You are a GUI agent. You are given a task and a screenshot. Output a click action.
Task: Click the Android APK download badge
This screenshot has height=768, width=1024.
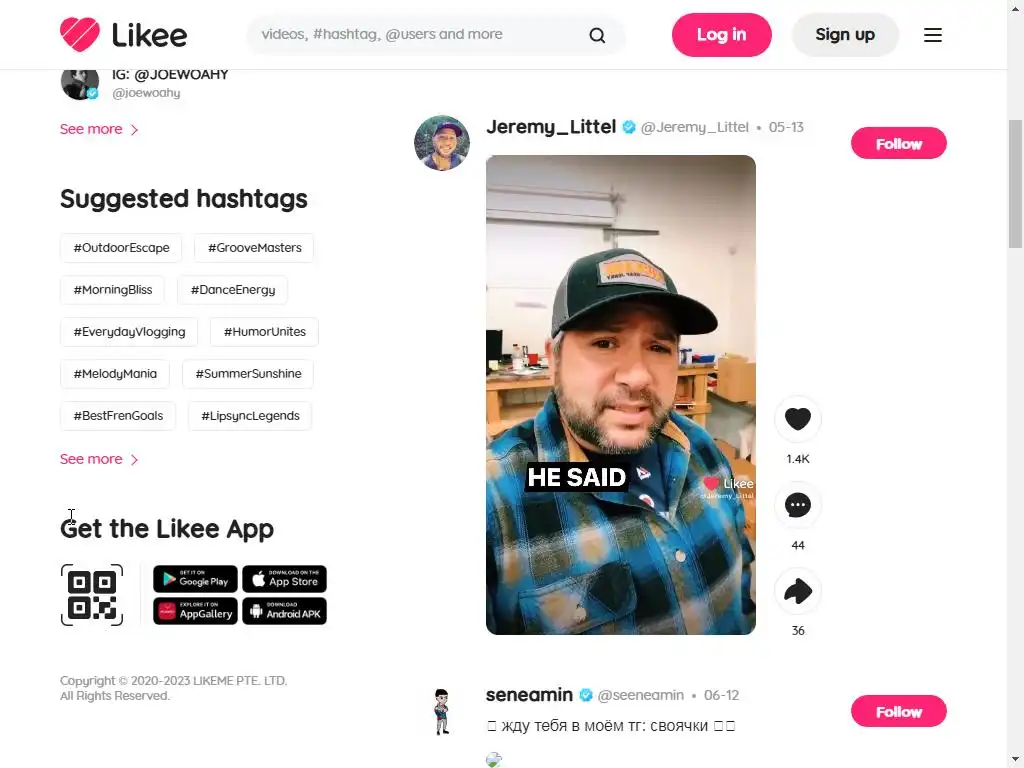tap(284, 611)
